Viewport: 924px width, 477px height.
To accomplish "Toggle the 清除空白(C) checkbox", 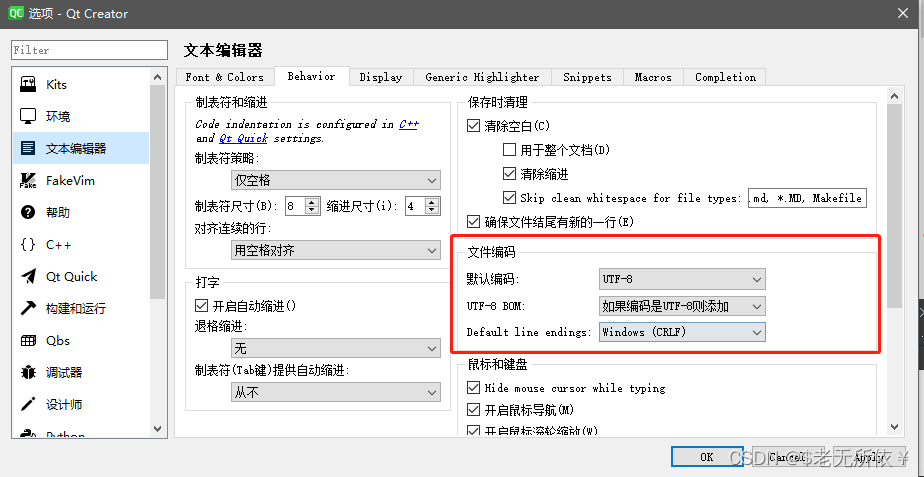I will [x=473, y=126].
